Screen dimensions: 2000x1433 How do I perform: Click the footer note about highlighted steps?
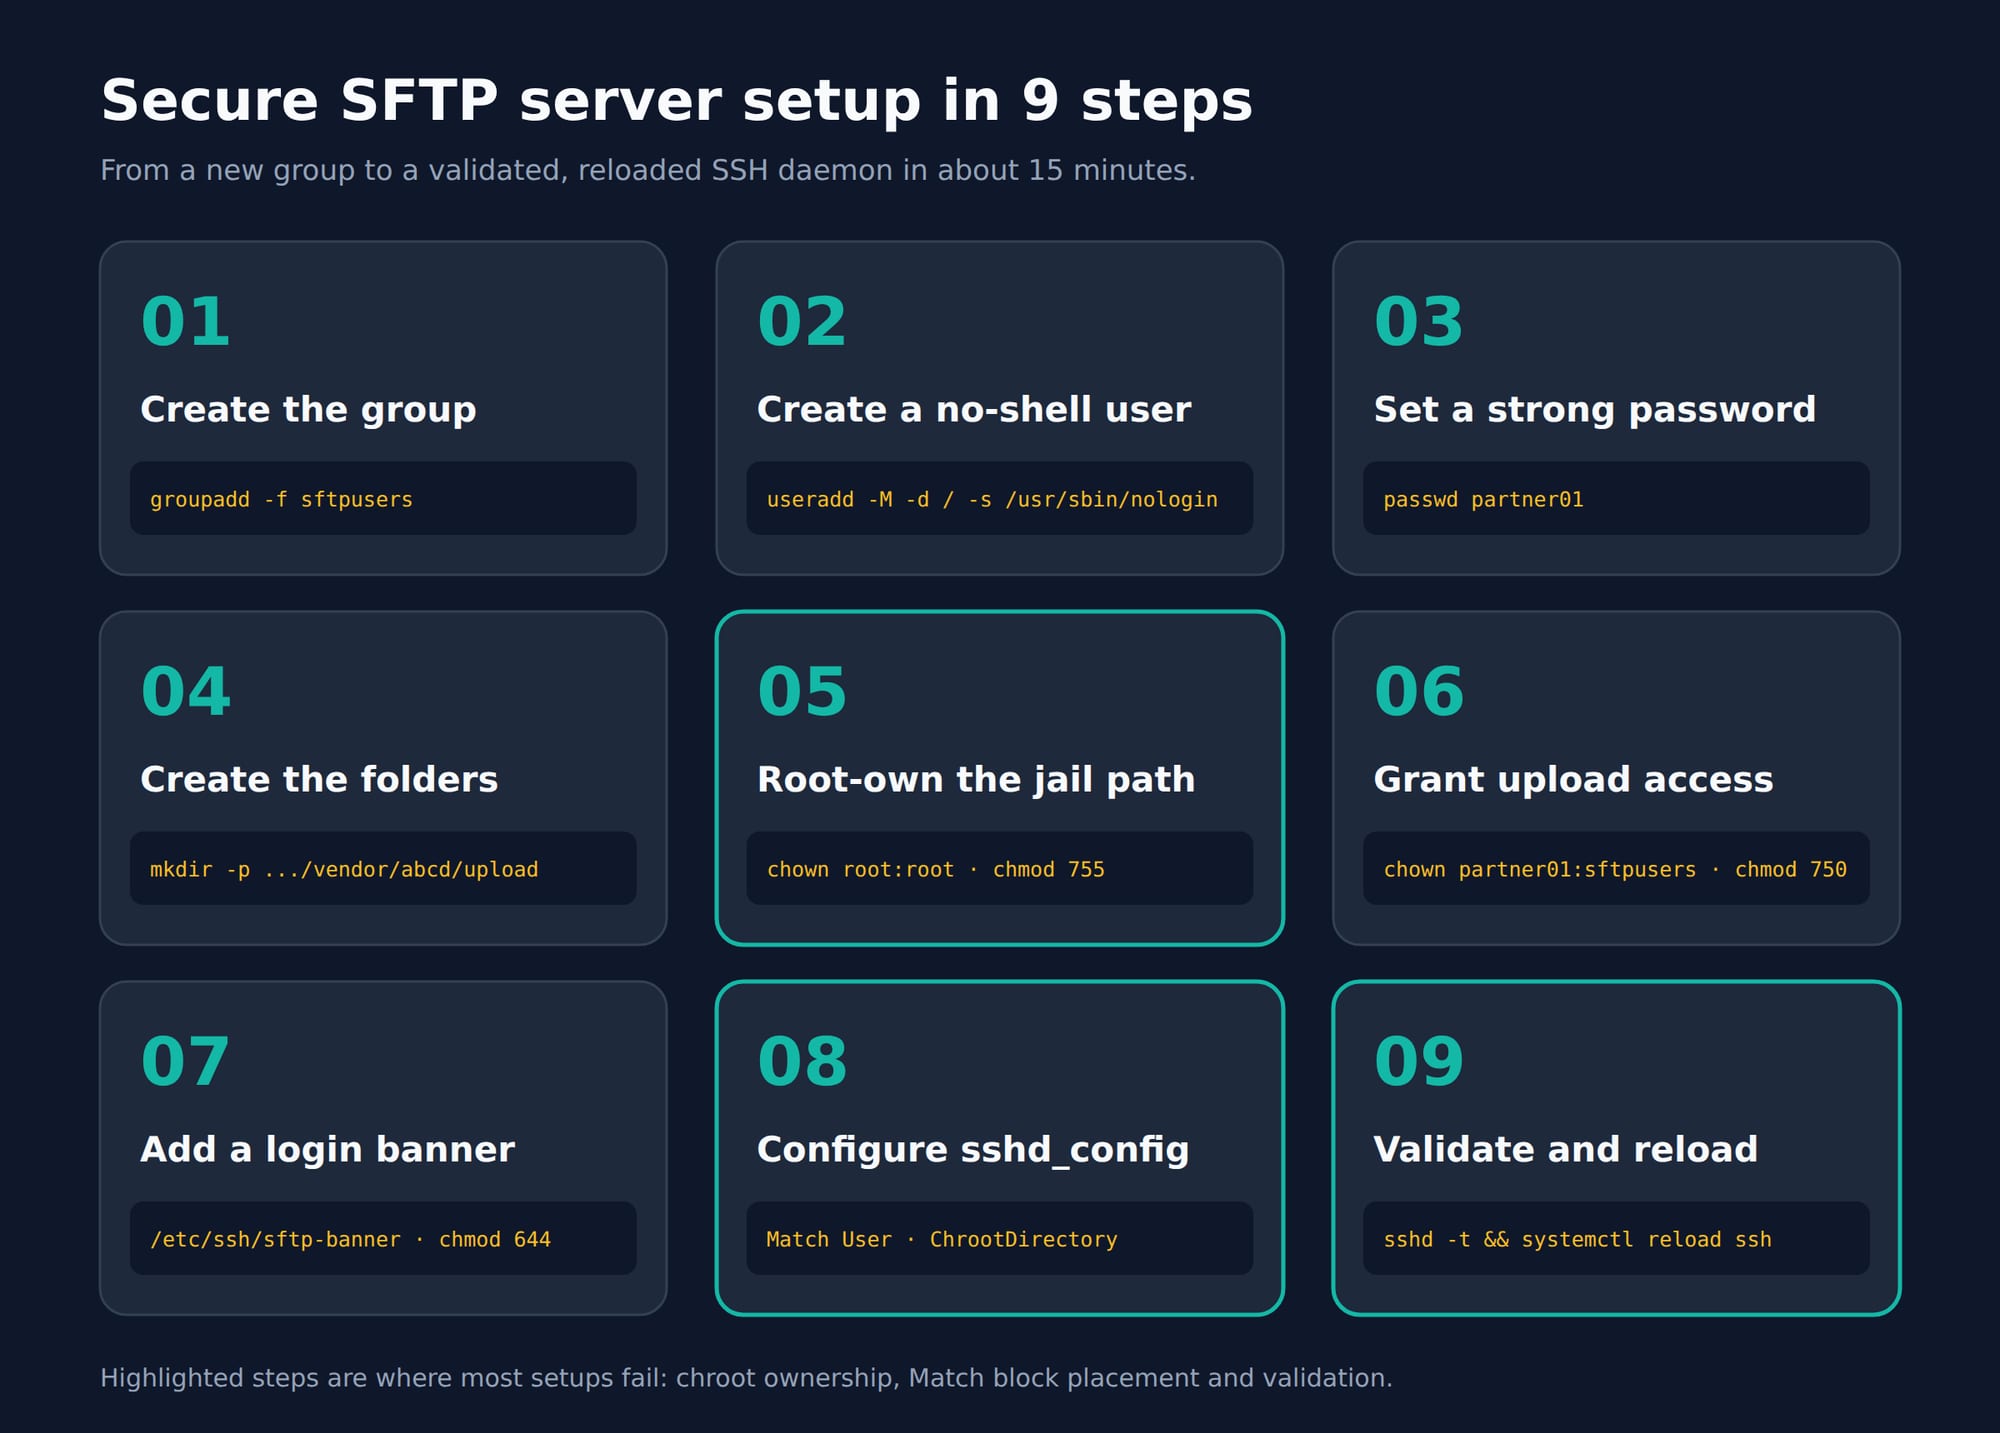(x=746, y=1378)
